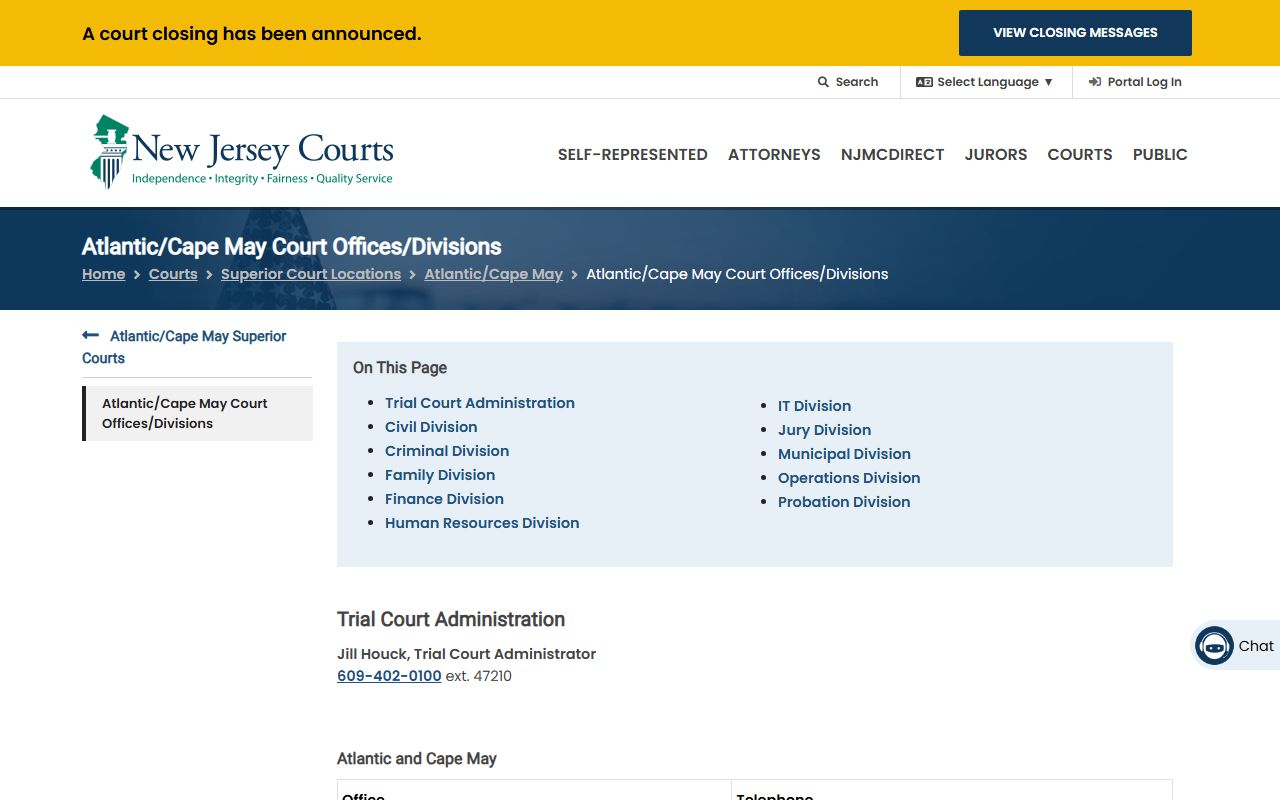Open Atlantic/Cape May breadcrumb link
1280x800 pixels.
(494, 274)
